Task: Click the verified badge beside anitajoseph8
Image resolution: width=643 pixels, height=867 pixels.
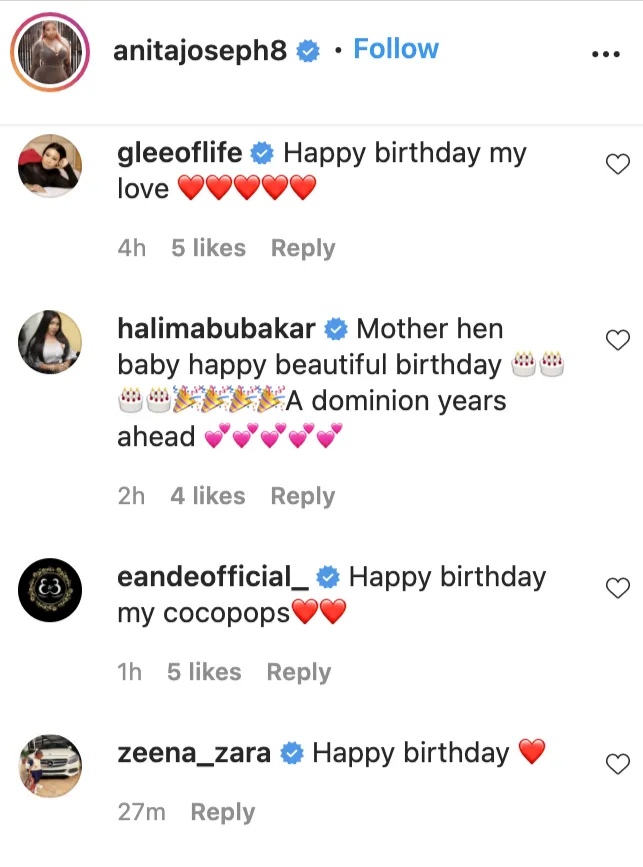Action: point(309,52)
